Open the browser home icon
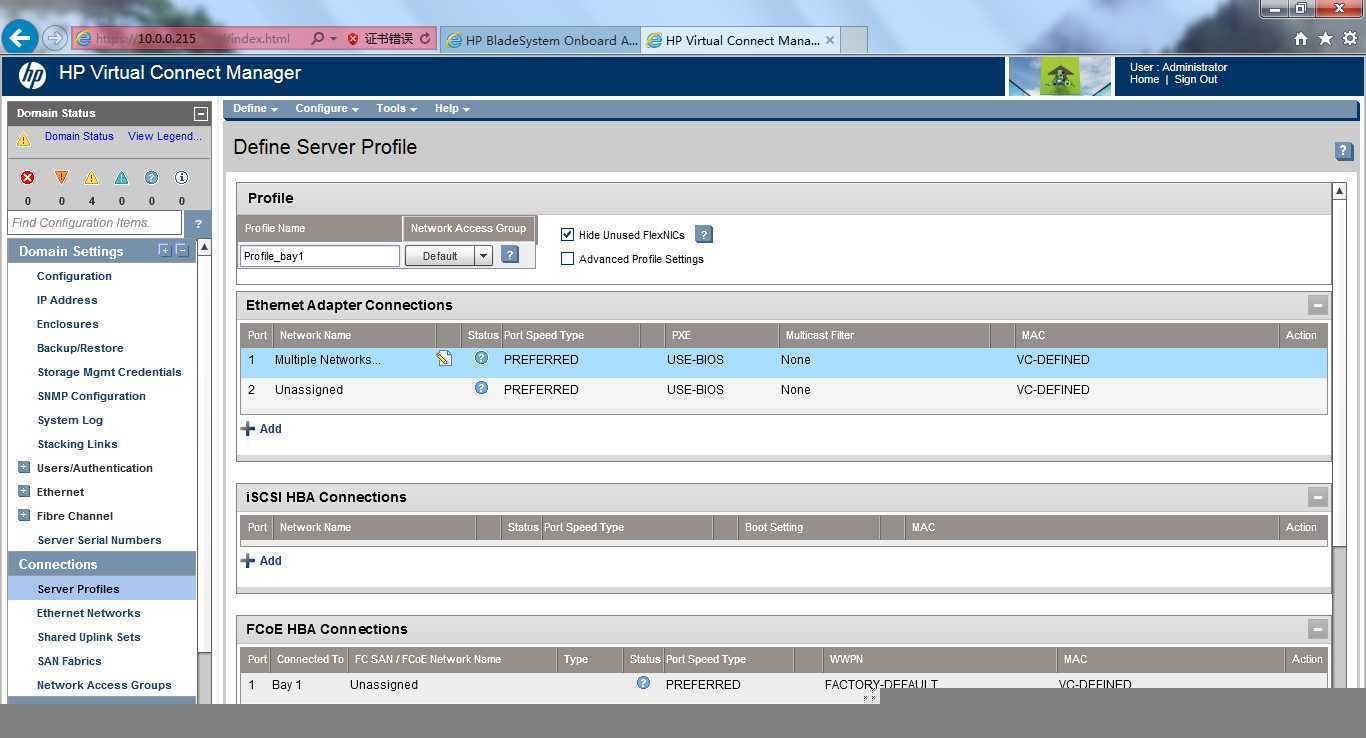 coord(1301,38)
